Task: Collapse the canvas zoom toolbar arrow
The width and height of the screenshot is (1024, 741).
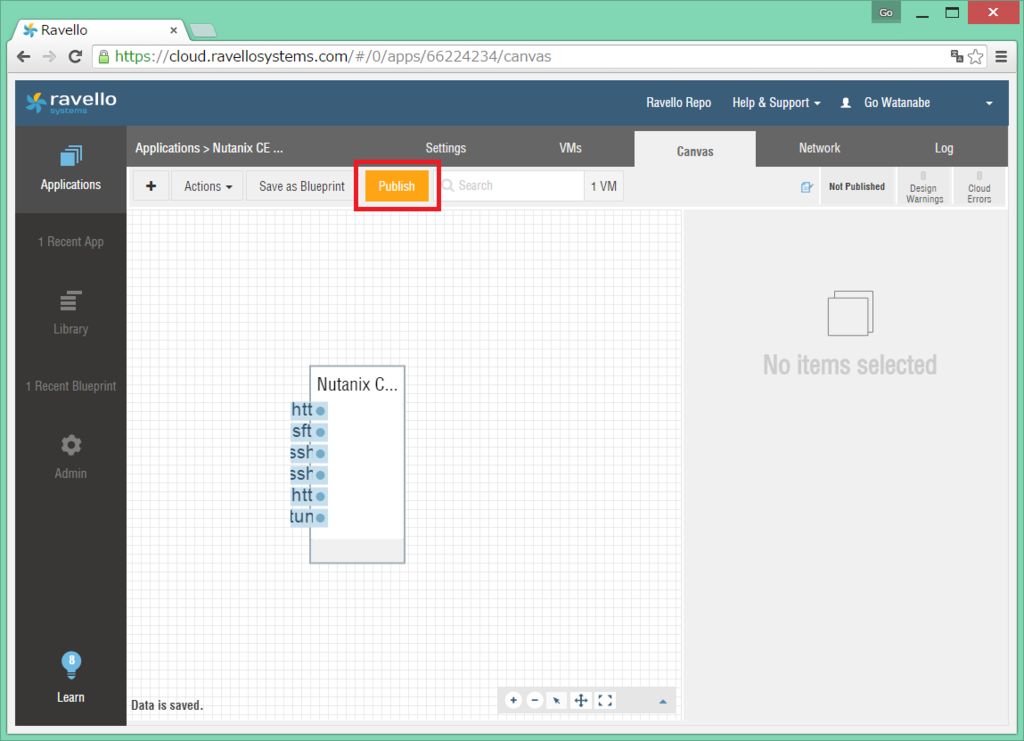Action: [x=663, y=702]
